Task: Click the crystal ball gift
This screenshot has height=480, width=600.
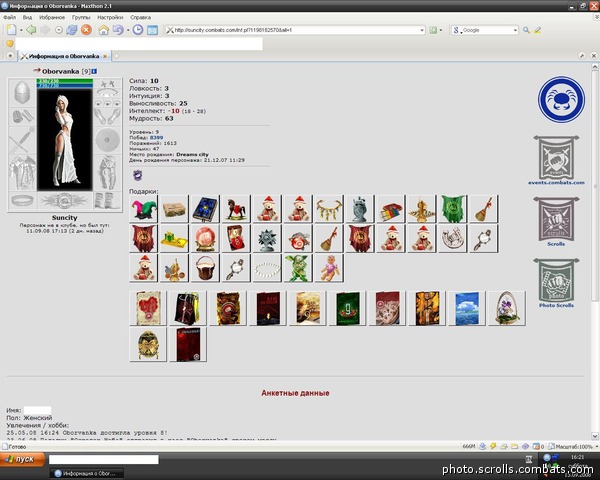Action: (x=205, y=238)
